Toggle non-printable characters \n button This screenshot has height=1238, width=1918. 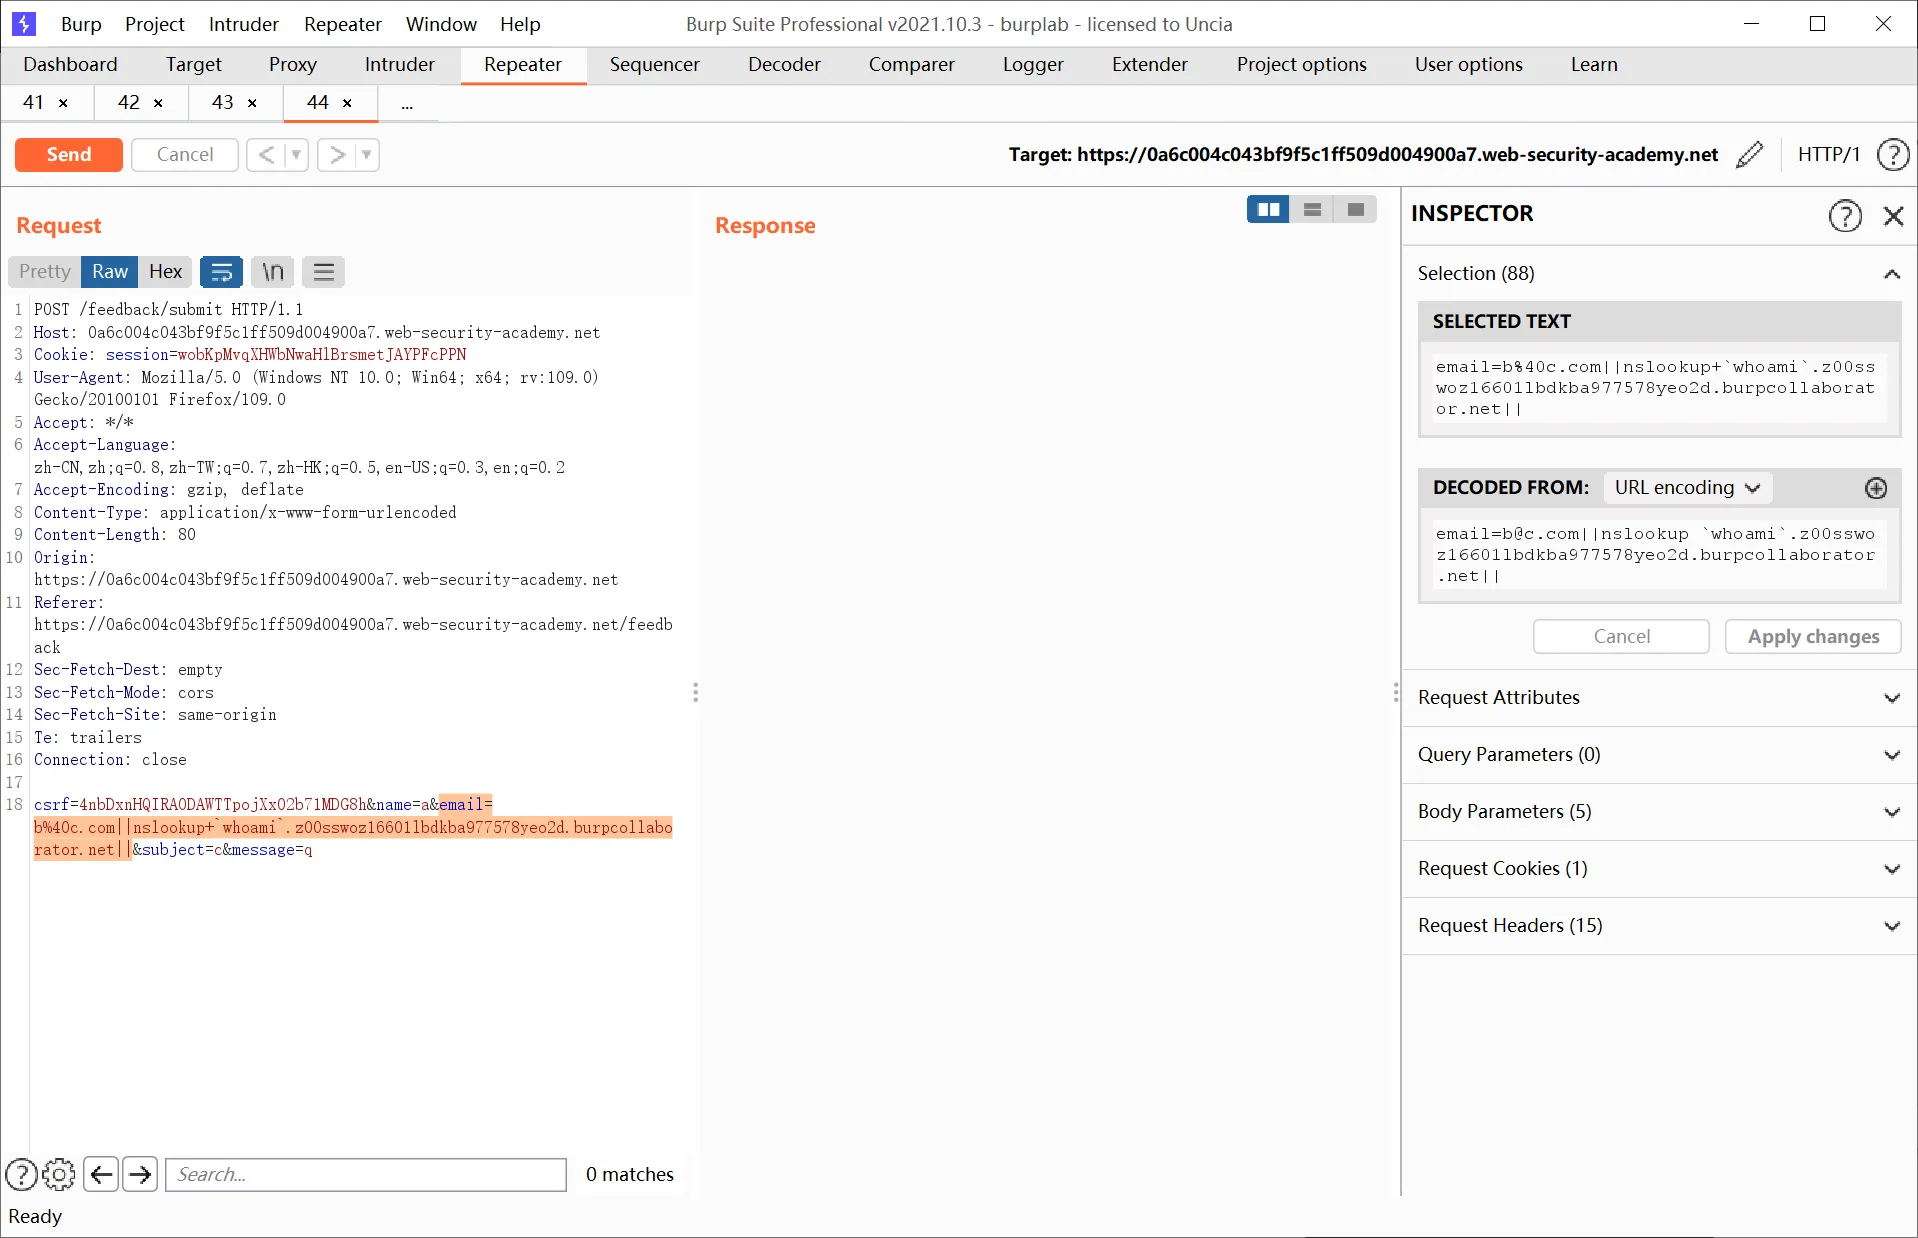tap(273, 272)
